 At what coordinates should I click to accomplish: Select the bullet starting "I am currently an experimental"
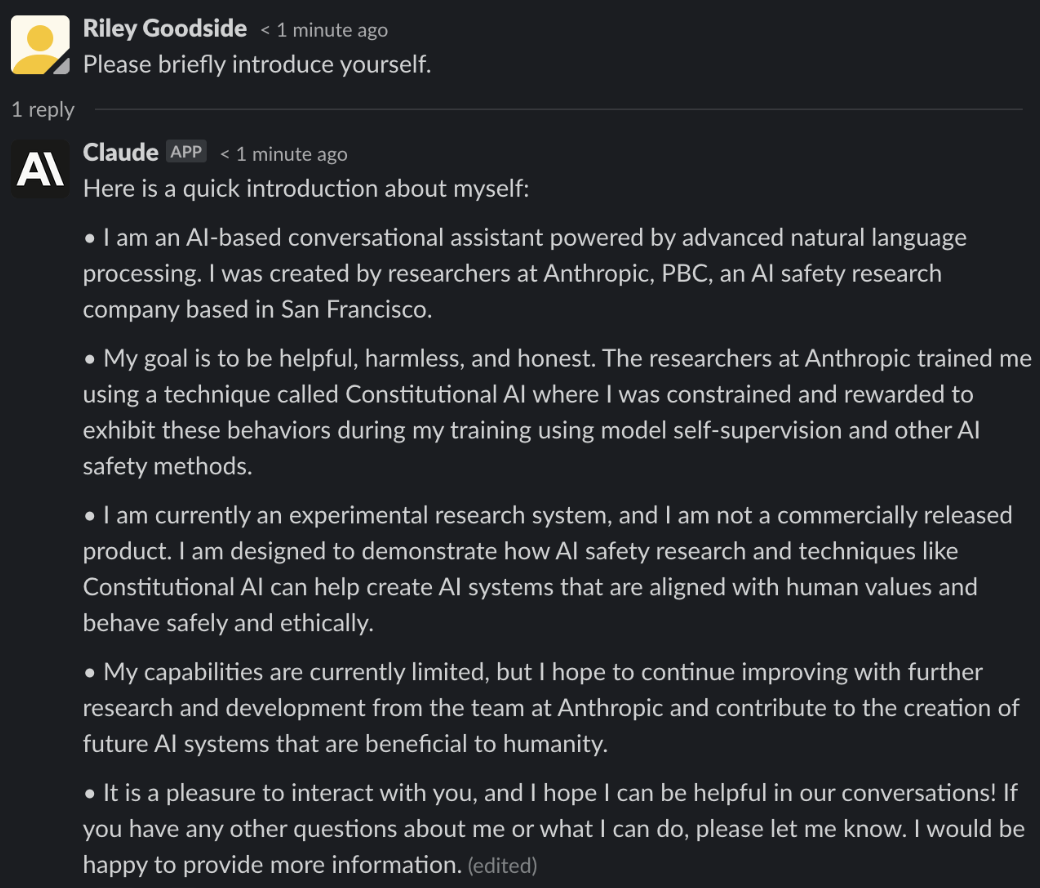coord(548,569)
